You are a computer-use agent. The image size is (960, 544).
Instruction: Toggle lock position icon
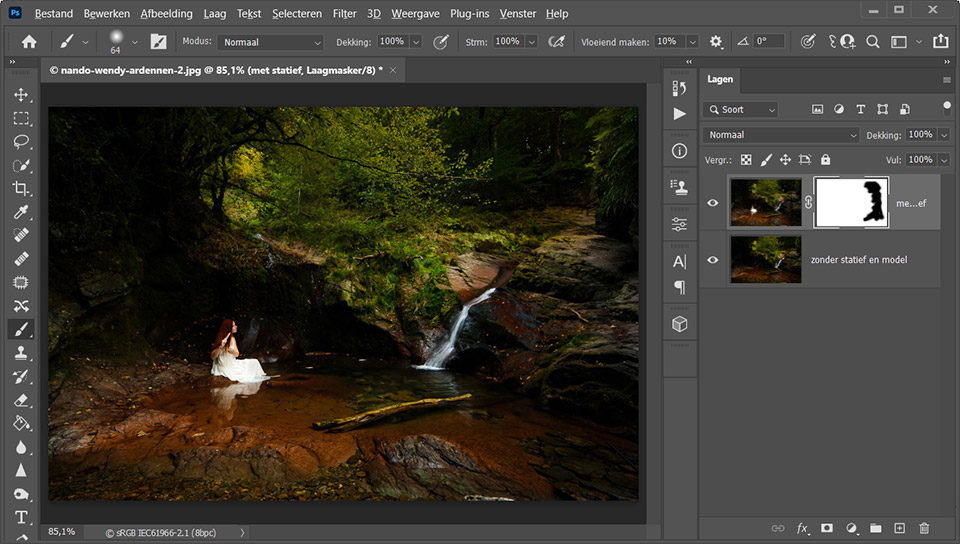pos(785,160)
